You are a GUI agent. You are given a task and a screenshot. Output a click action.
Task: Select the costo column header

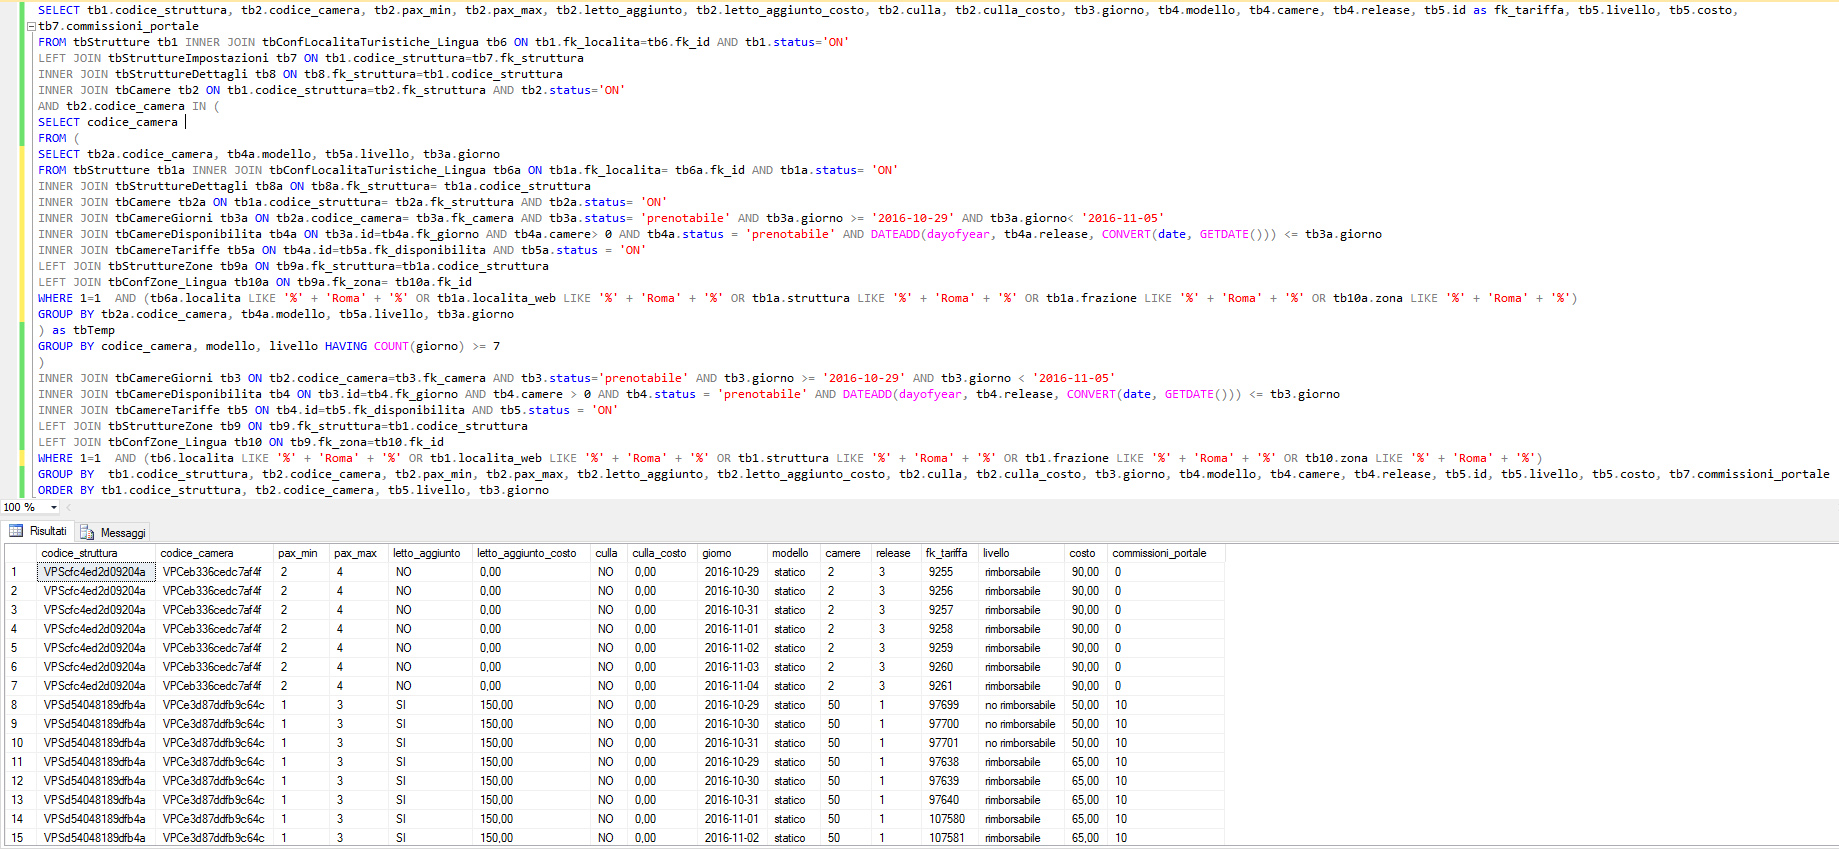pos(1087,553)
